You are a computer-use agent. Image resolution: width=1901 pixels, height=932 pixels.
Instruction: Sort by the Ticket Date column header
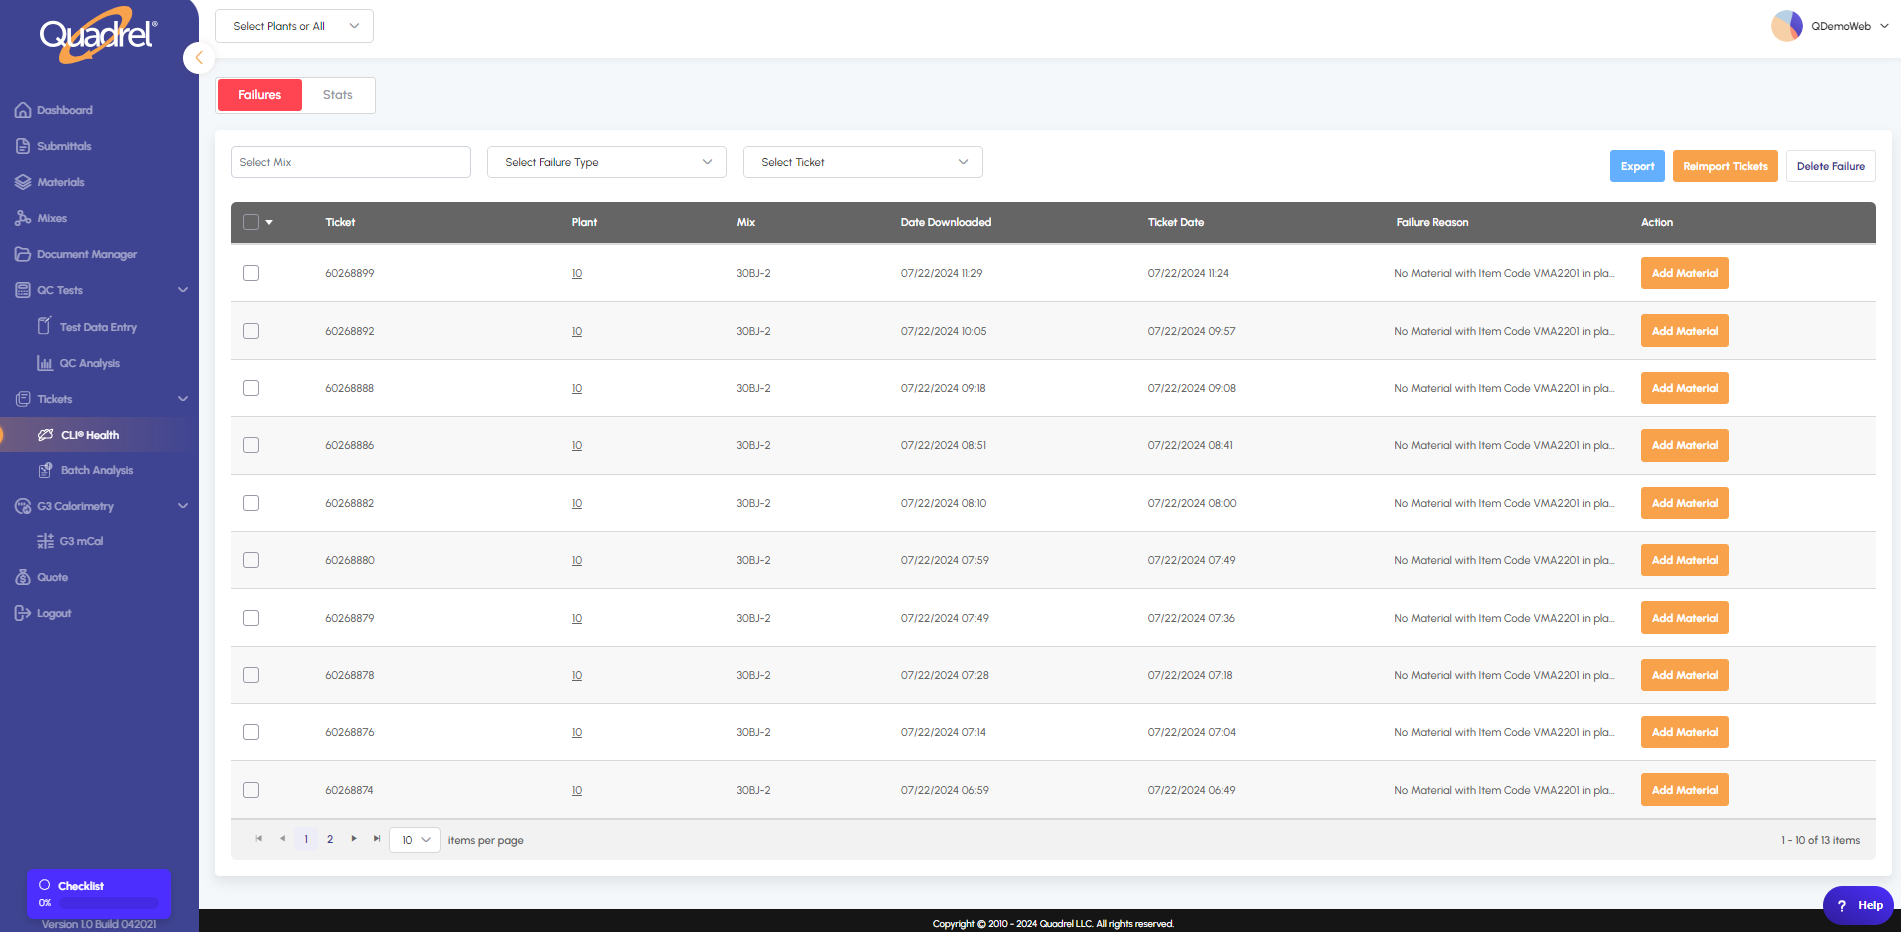pos(1176,222)
